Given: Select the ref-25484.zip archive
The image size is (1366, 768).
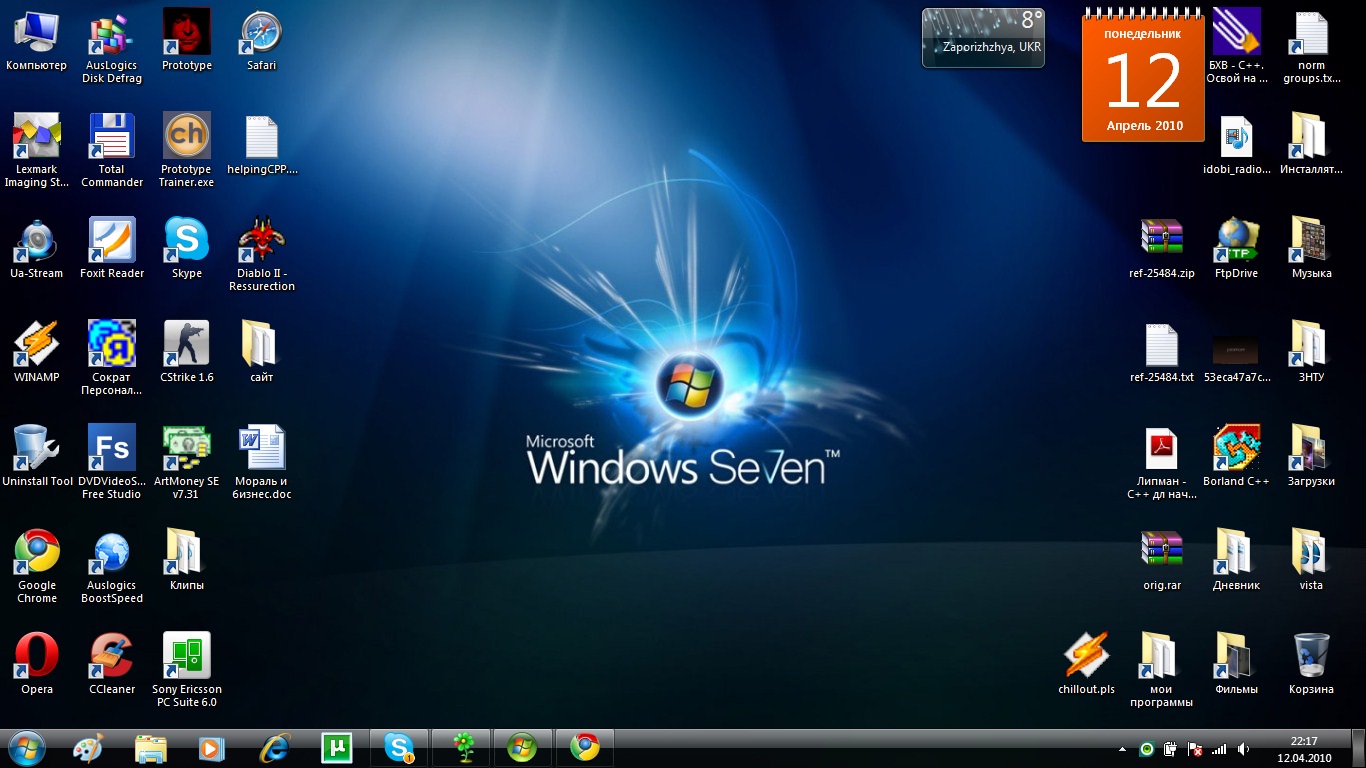Looking at the screenshot, I should tap(1162, 248).
